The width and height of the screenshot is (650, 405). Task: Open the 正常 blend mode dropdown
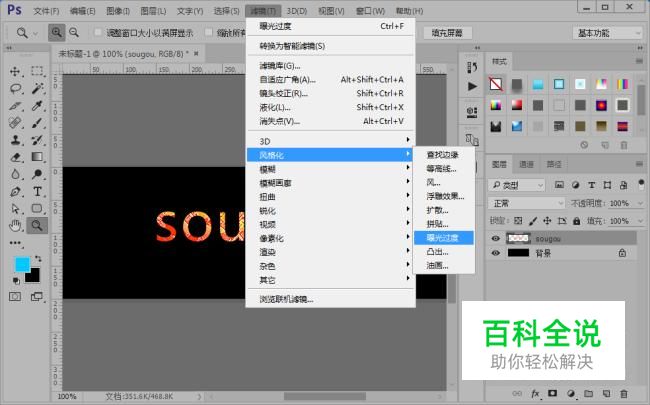tap(526, 203)
